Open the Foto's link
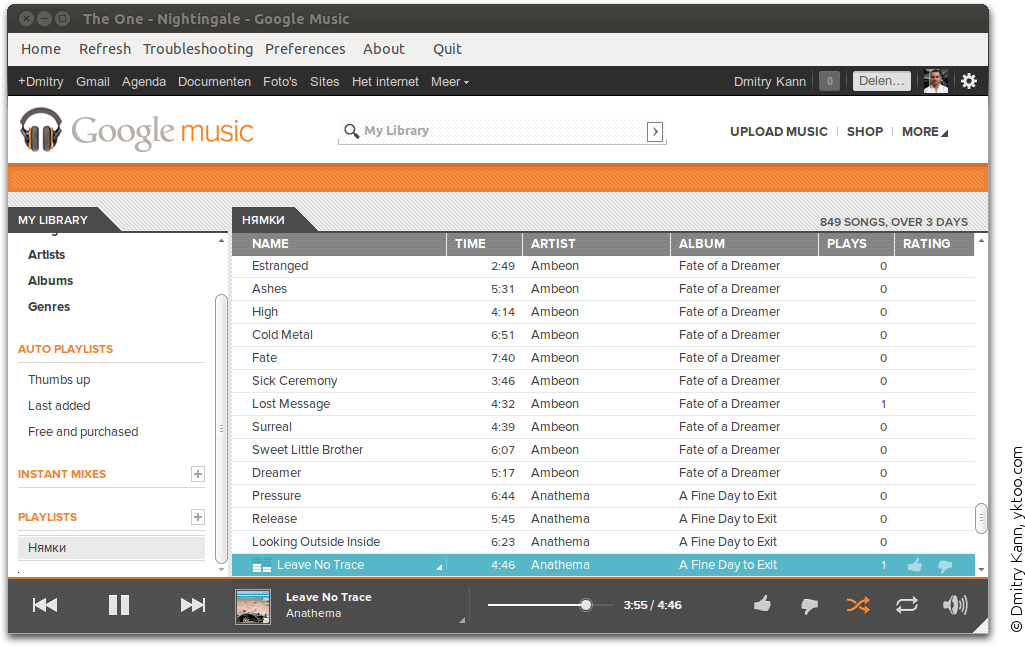Image resolution: width=1025 pixels, height=646 pixels. 280,82
